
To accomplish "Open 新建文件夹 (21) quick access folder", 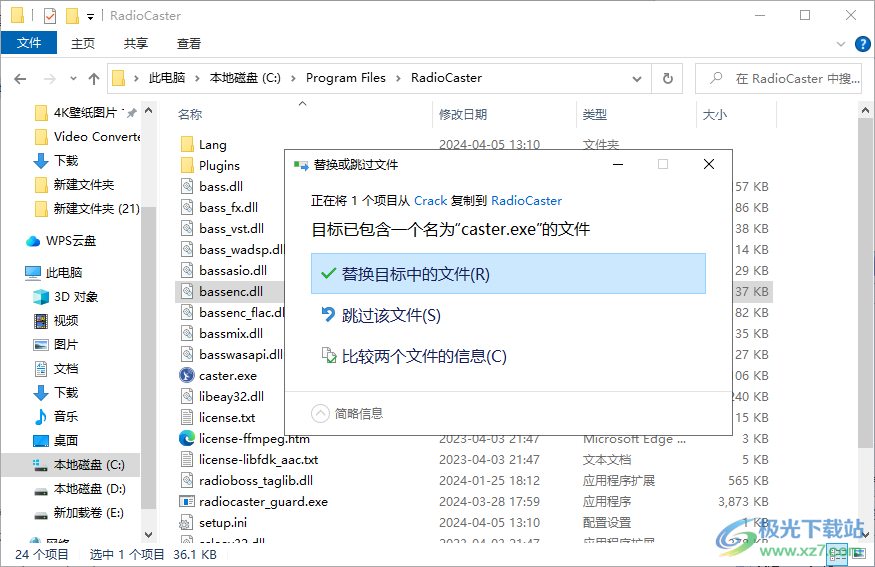I will [96, 209].
